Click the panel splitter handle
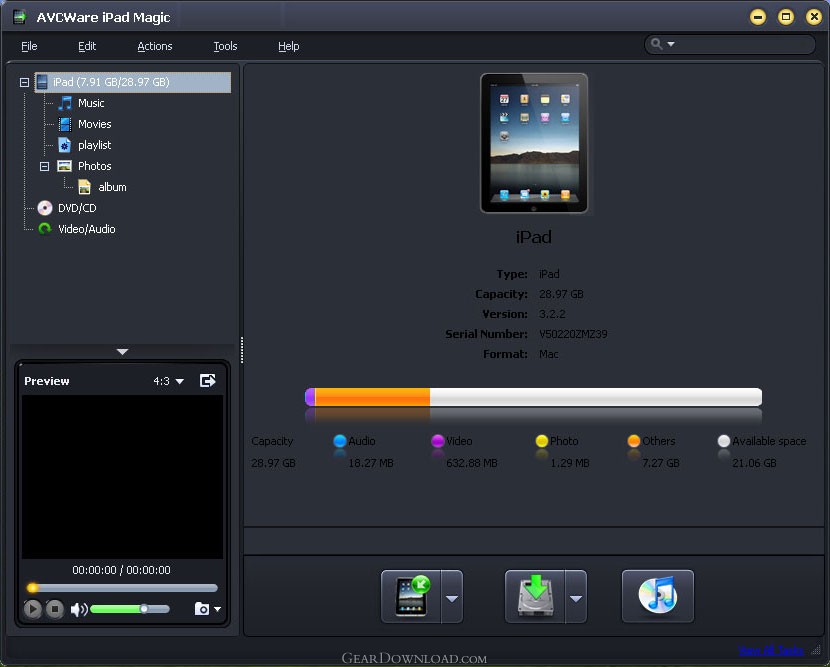The image size is (830, 667). pos(242,350)
